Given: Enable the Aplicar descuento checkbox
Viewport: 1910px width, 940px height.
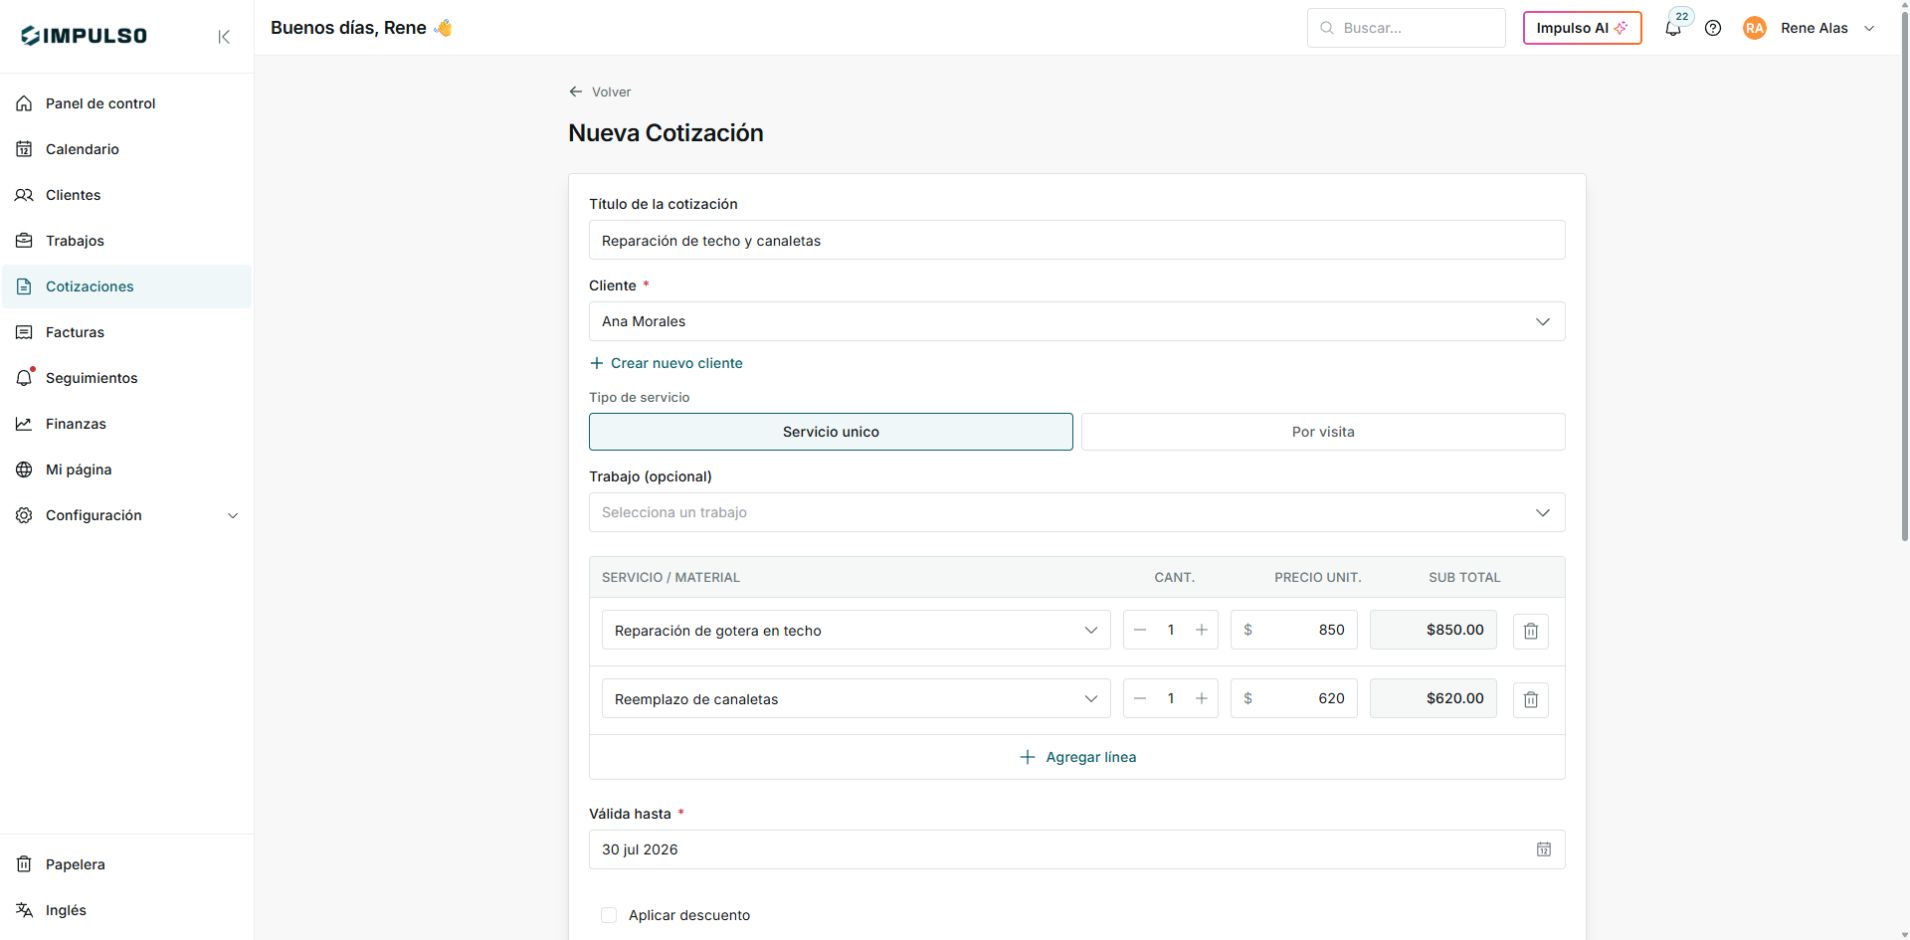Looking at the screenshot, I should tap(609, 915).
